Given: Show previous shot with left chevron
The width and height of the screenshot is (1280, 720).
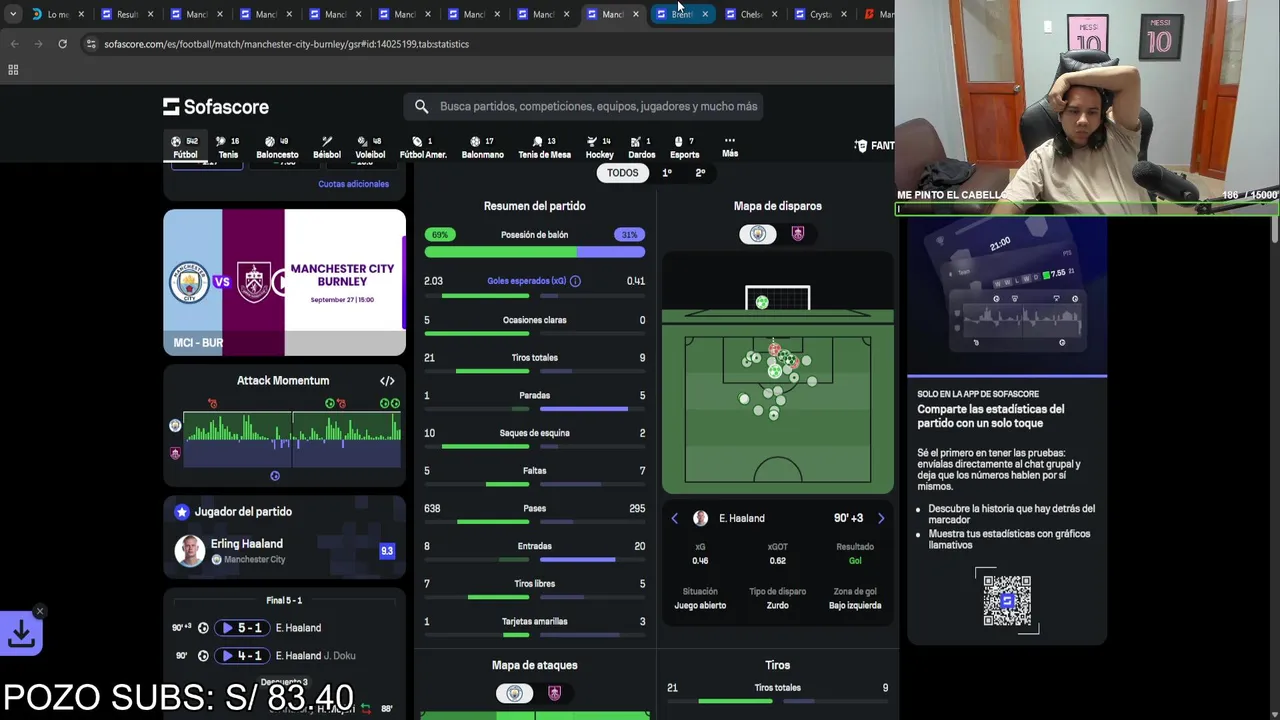Looking at the screenshot, I should point(674,518).
